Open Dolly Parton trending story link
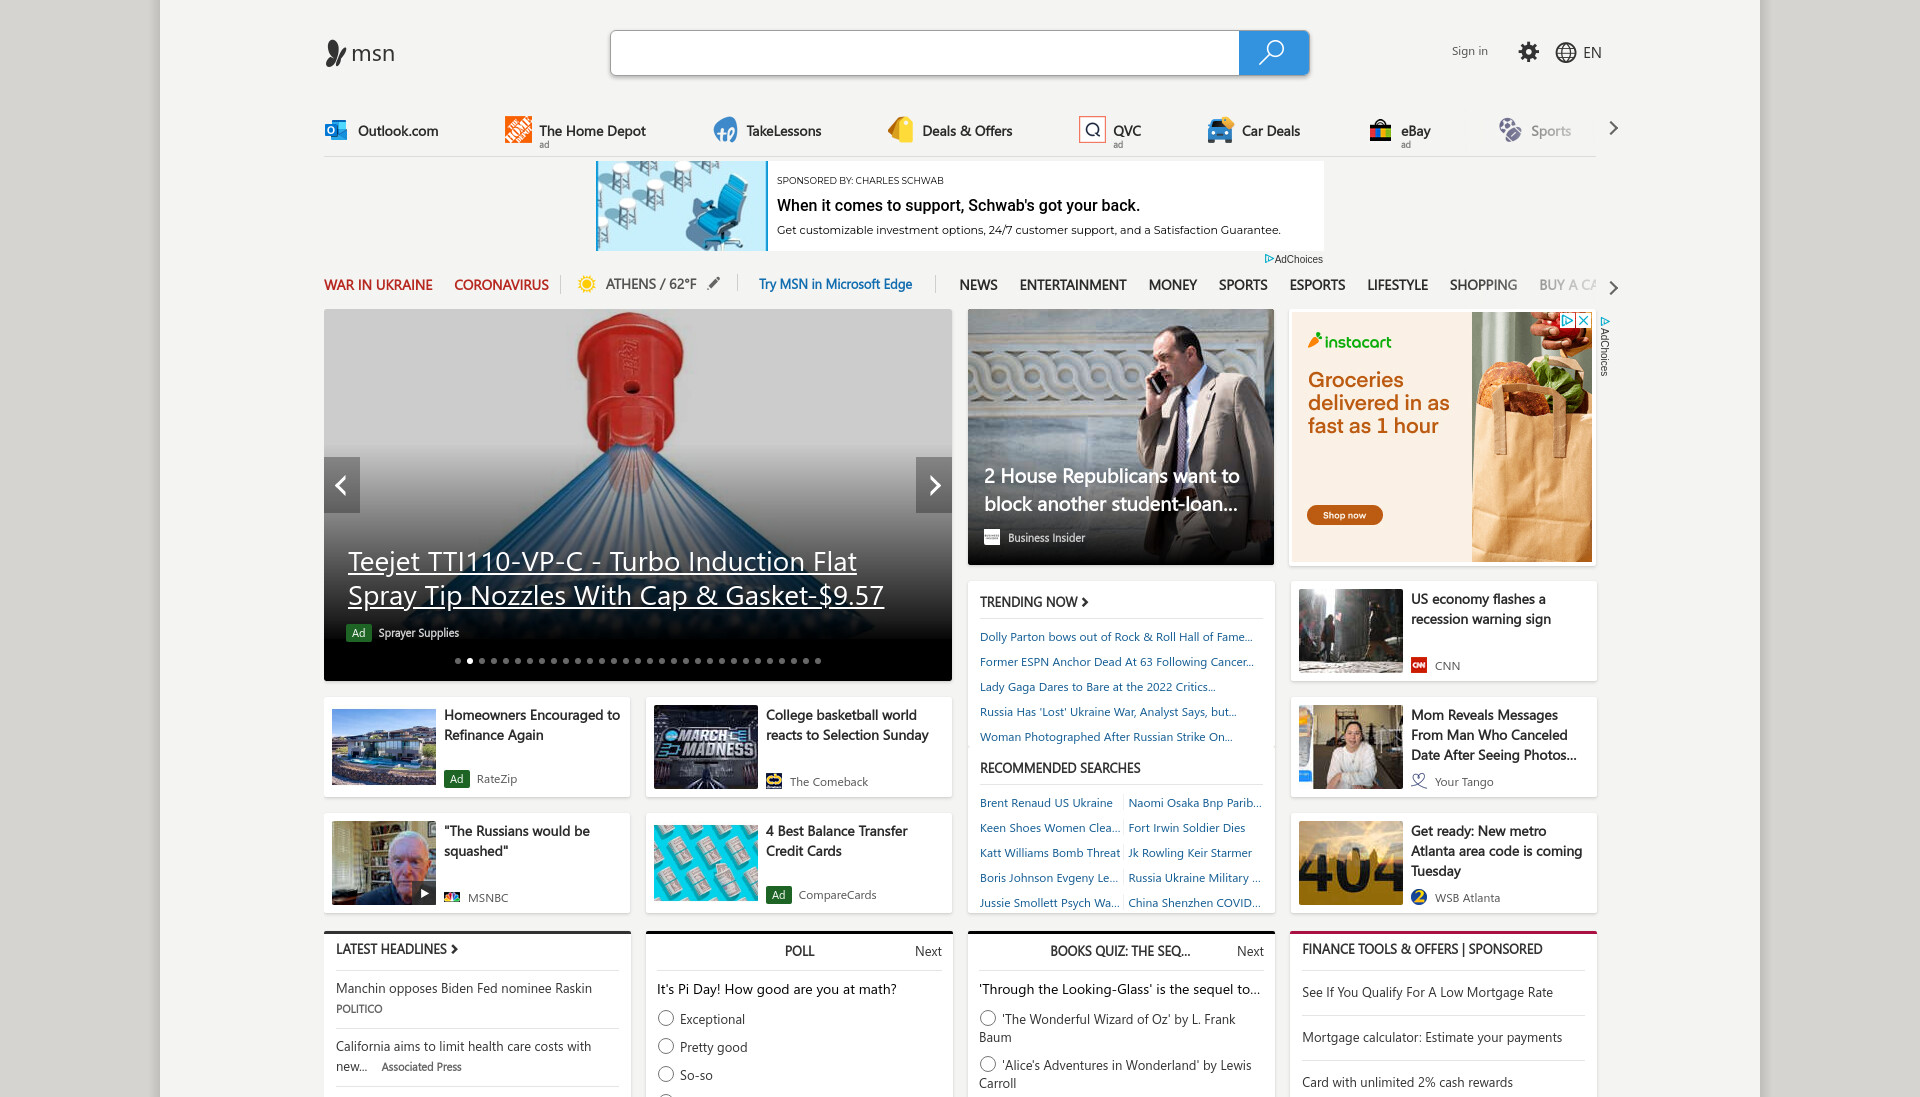Image resolution: width=1920 pixels, height=1097 pixels. (1116, 637)
